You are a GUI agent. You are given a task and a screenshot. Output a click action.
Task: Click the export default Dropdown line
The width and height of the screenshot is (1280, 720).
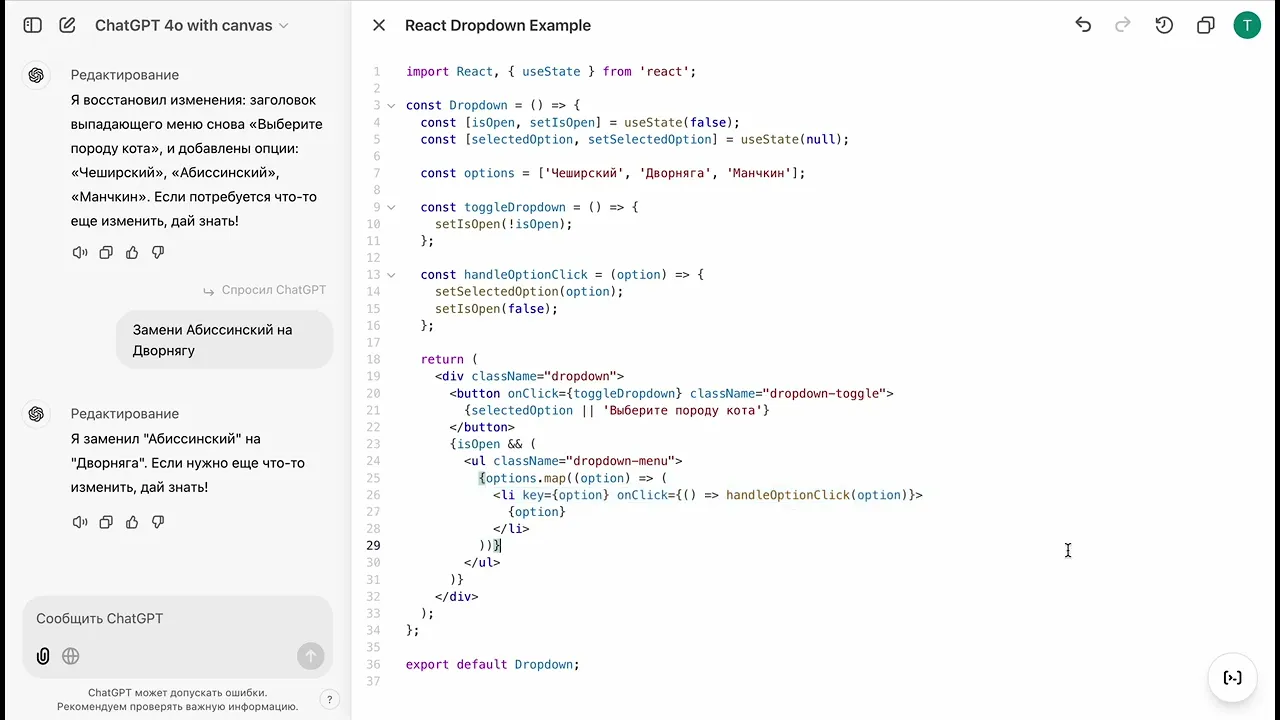[x=493, y=664]
